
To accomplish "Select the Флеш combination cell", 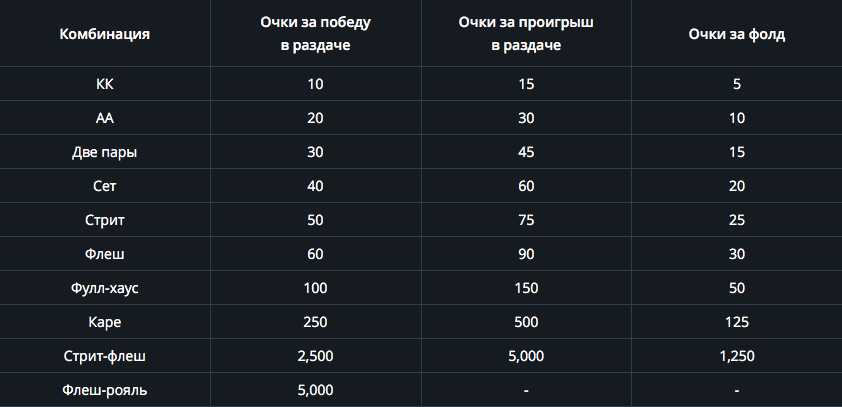I will coord(105,254).
